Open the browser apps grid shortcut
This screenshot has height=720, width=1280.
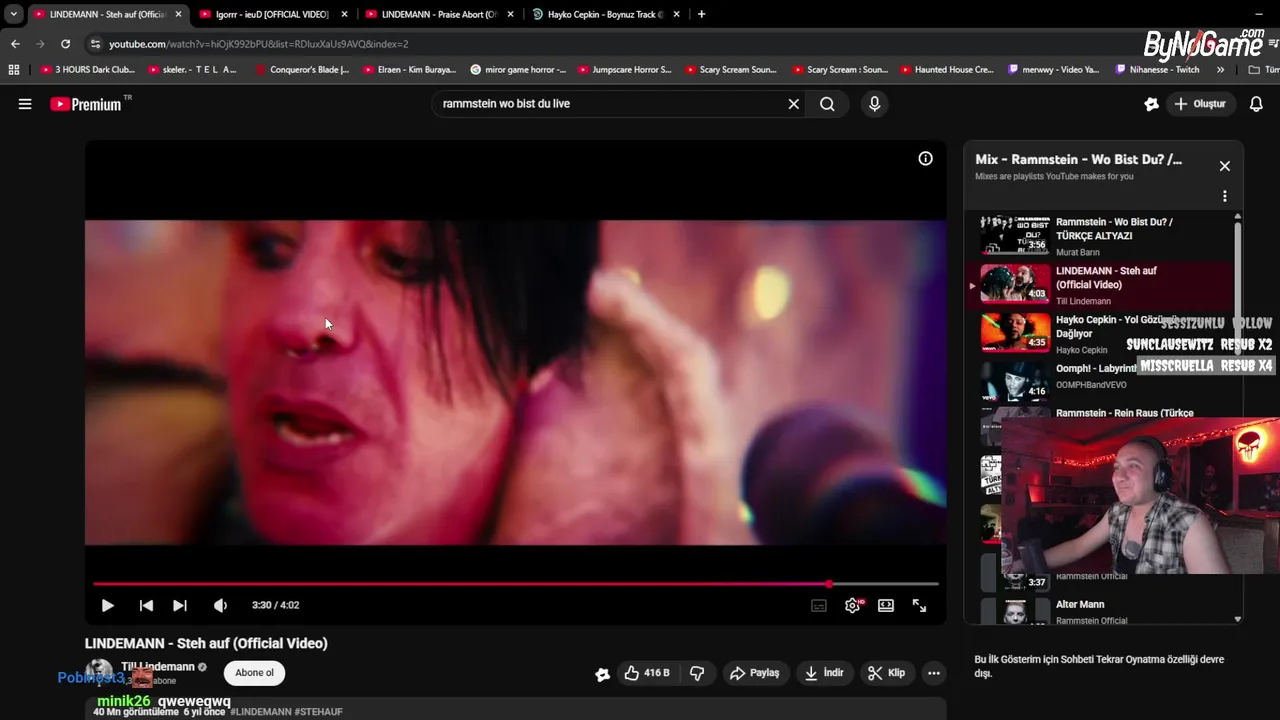[x=14, y=70]
